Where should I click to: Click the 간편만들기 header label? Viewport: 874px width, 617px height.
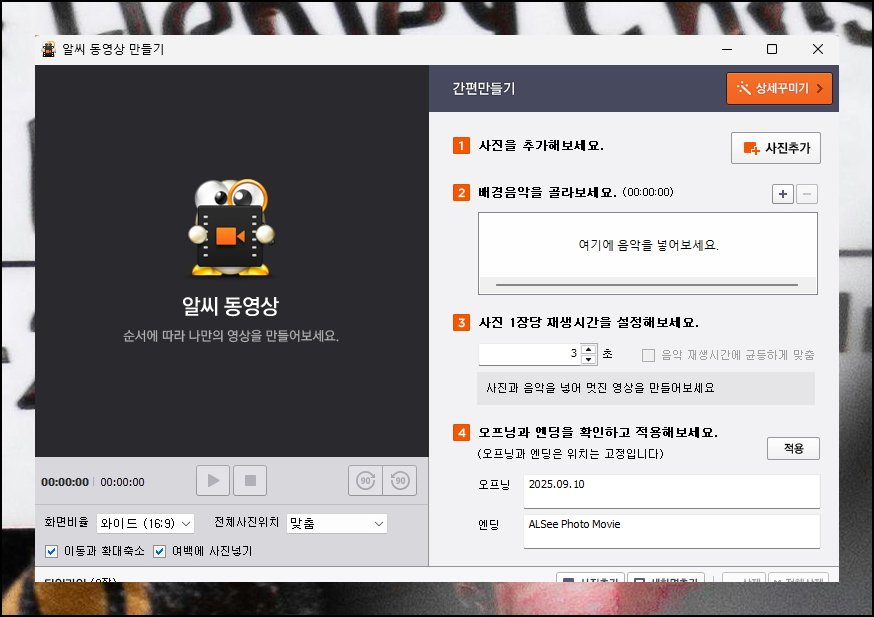pyautogui.click(x=483, y=88)
